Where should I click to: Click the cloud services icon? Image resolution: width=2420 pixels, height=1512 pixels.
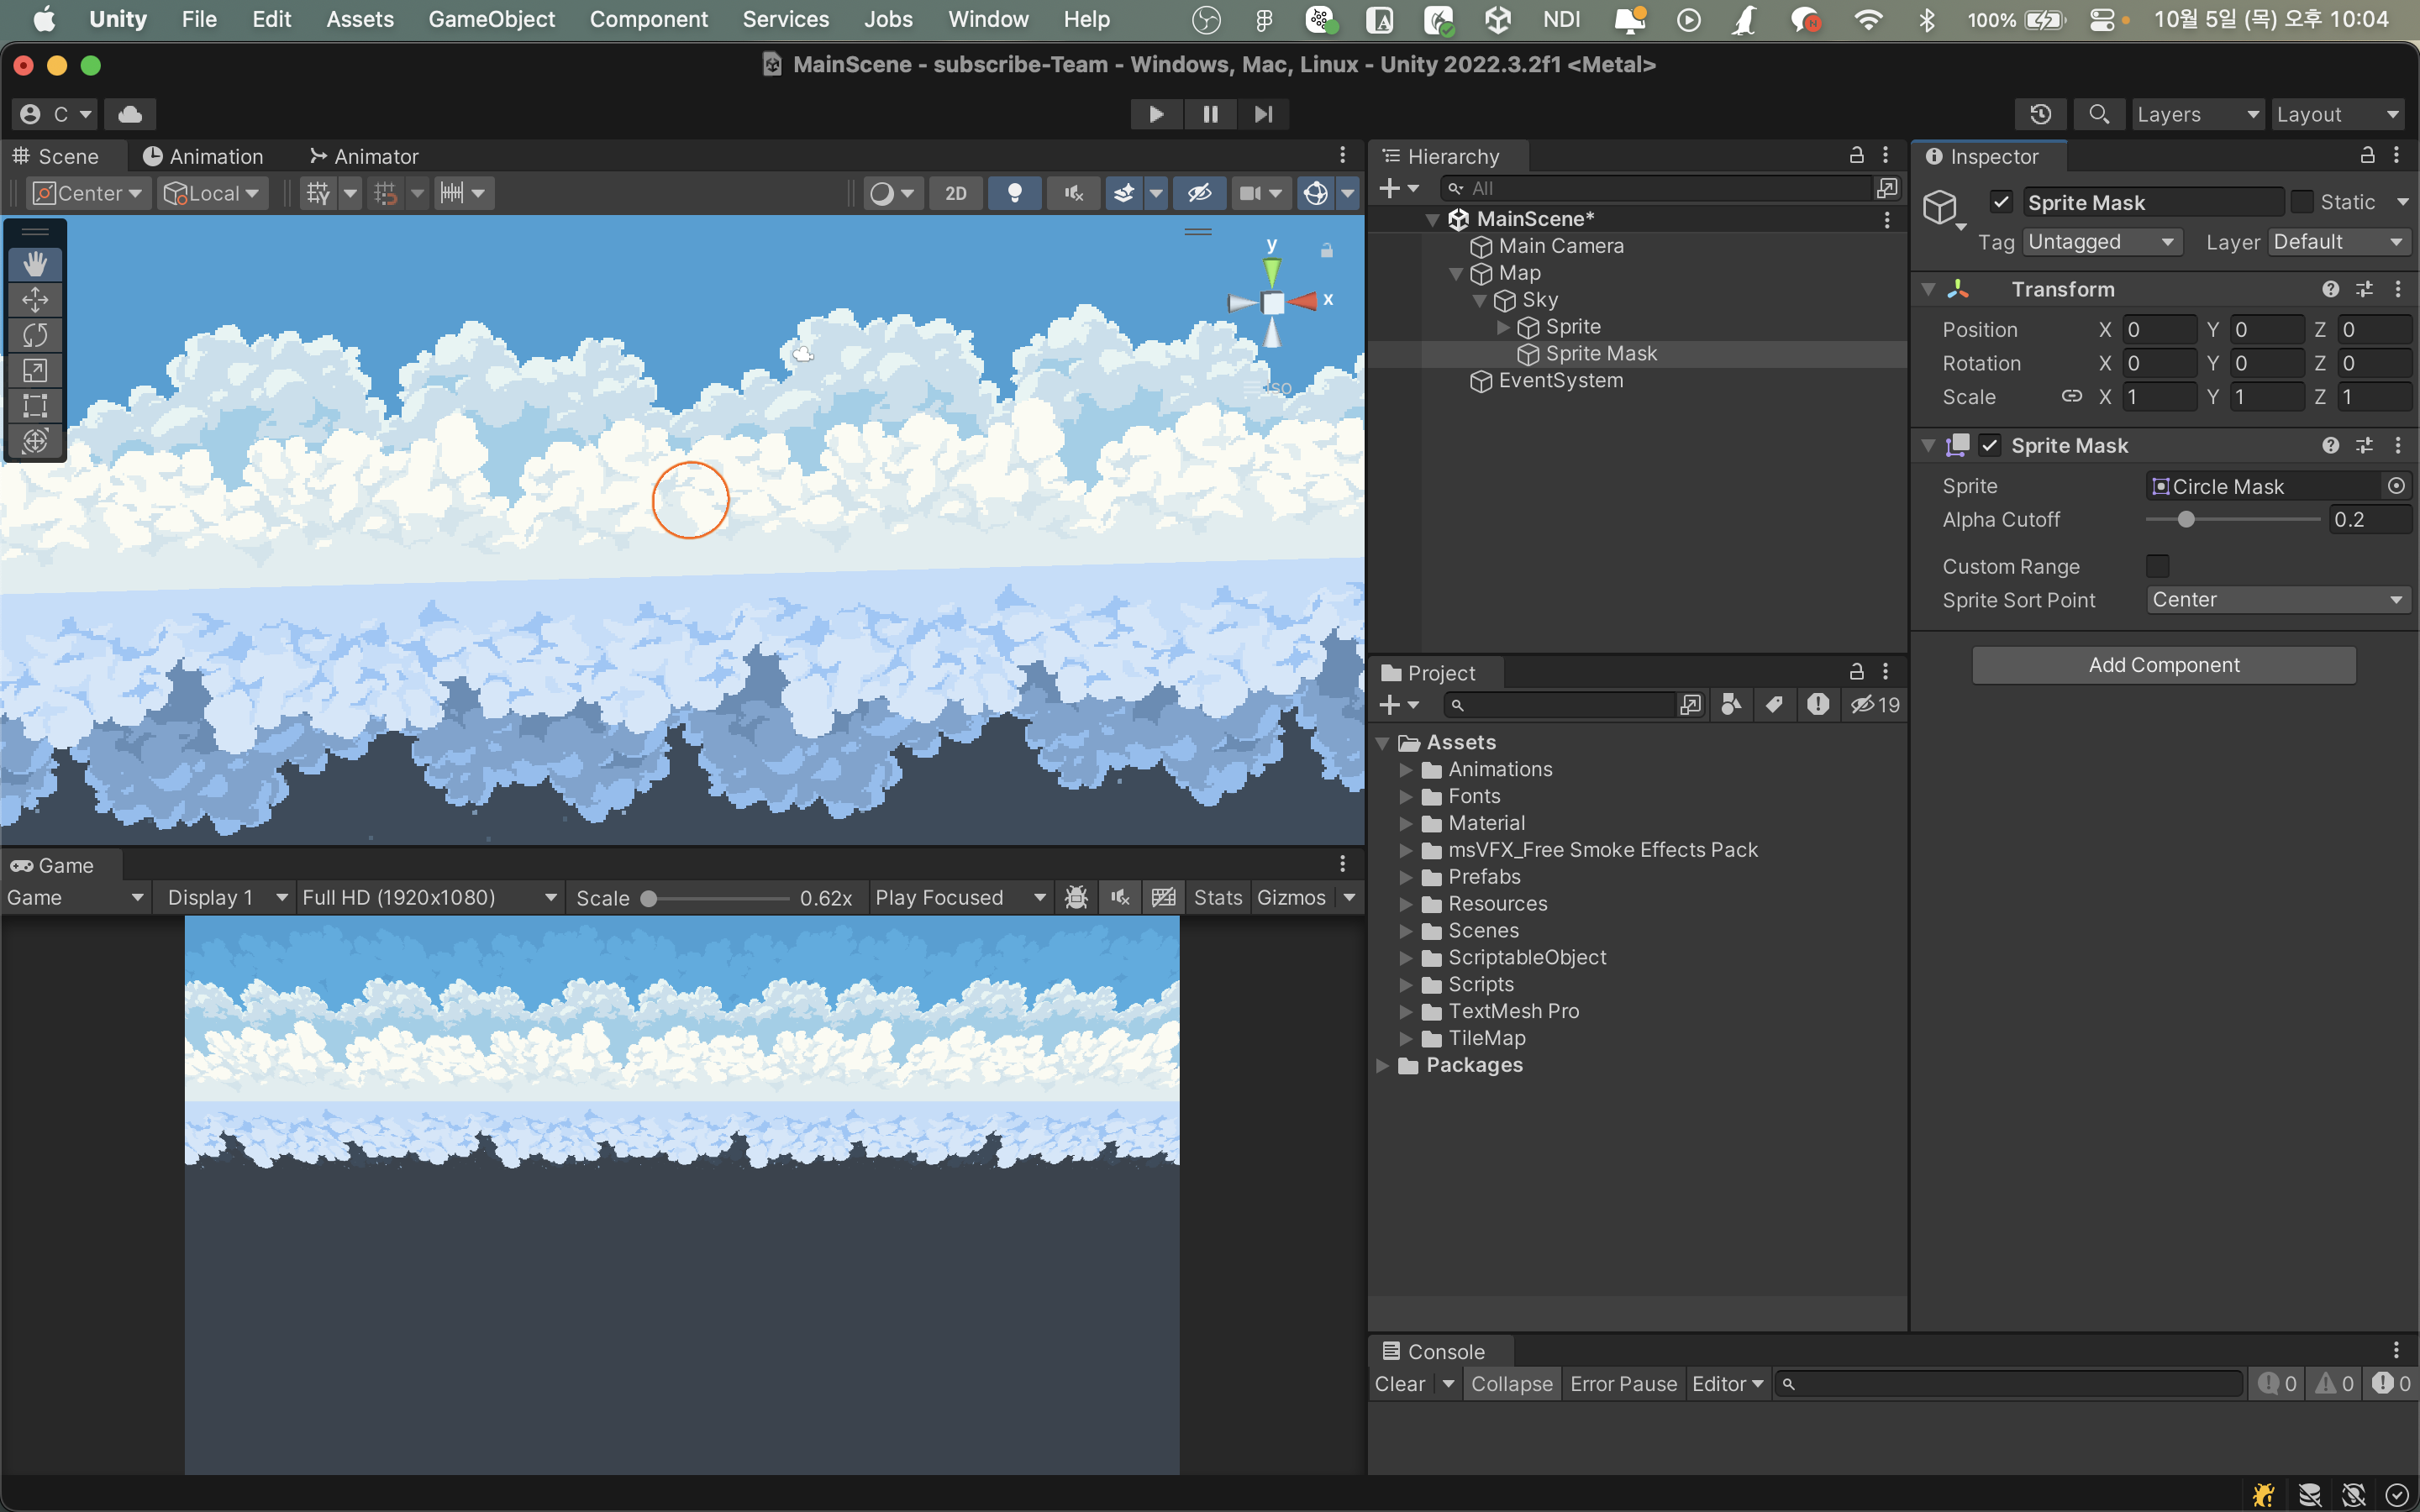[x=130, y=114]
